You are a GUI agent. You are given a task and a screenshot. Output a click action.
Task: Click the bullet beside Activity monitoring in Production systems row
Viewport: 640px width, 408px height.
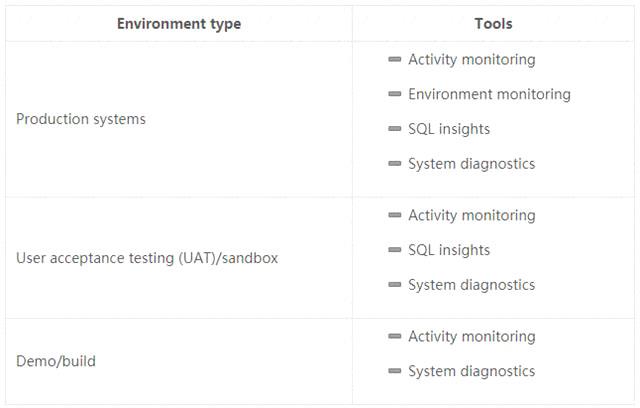coord(394,59)
